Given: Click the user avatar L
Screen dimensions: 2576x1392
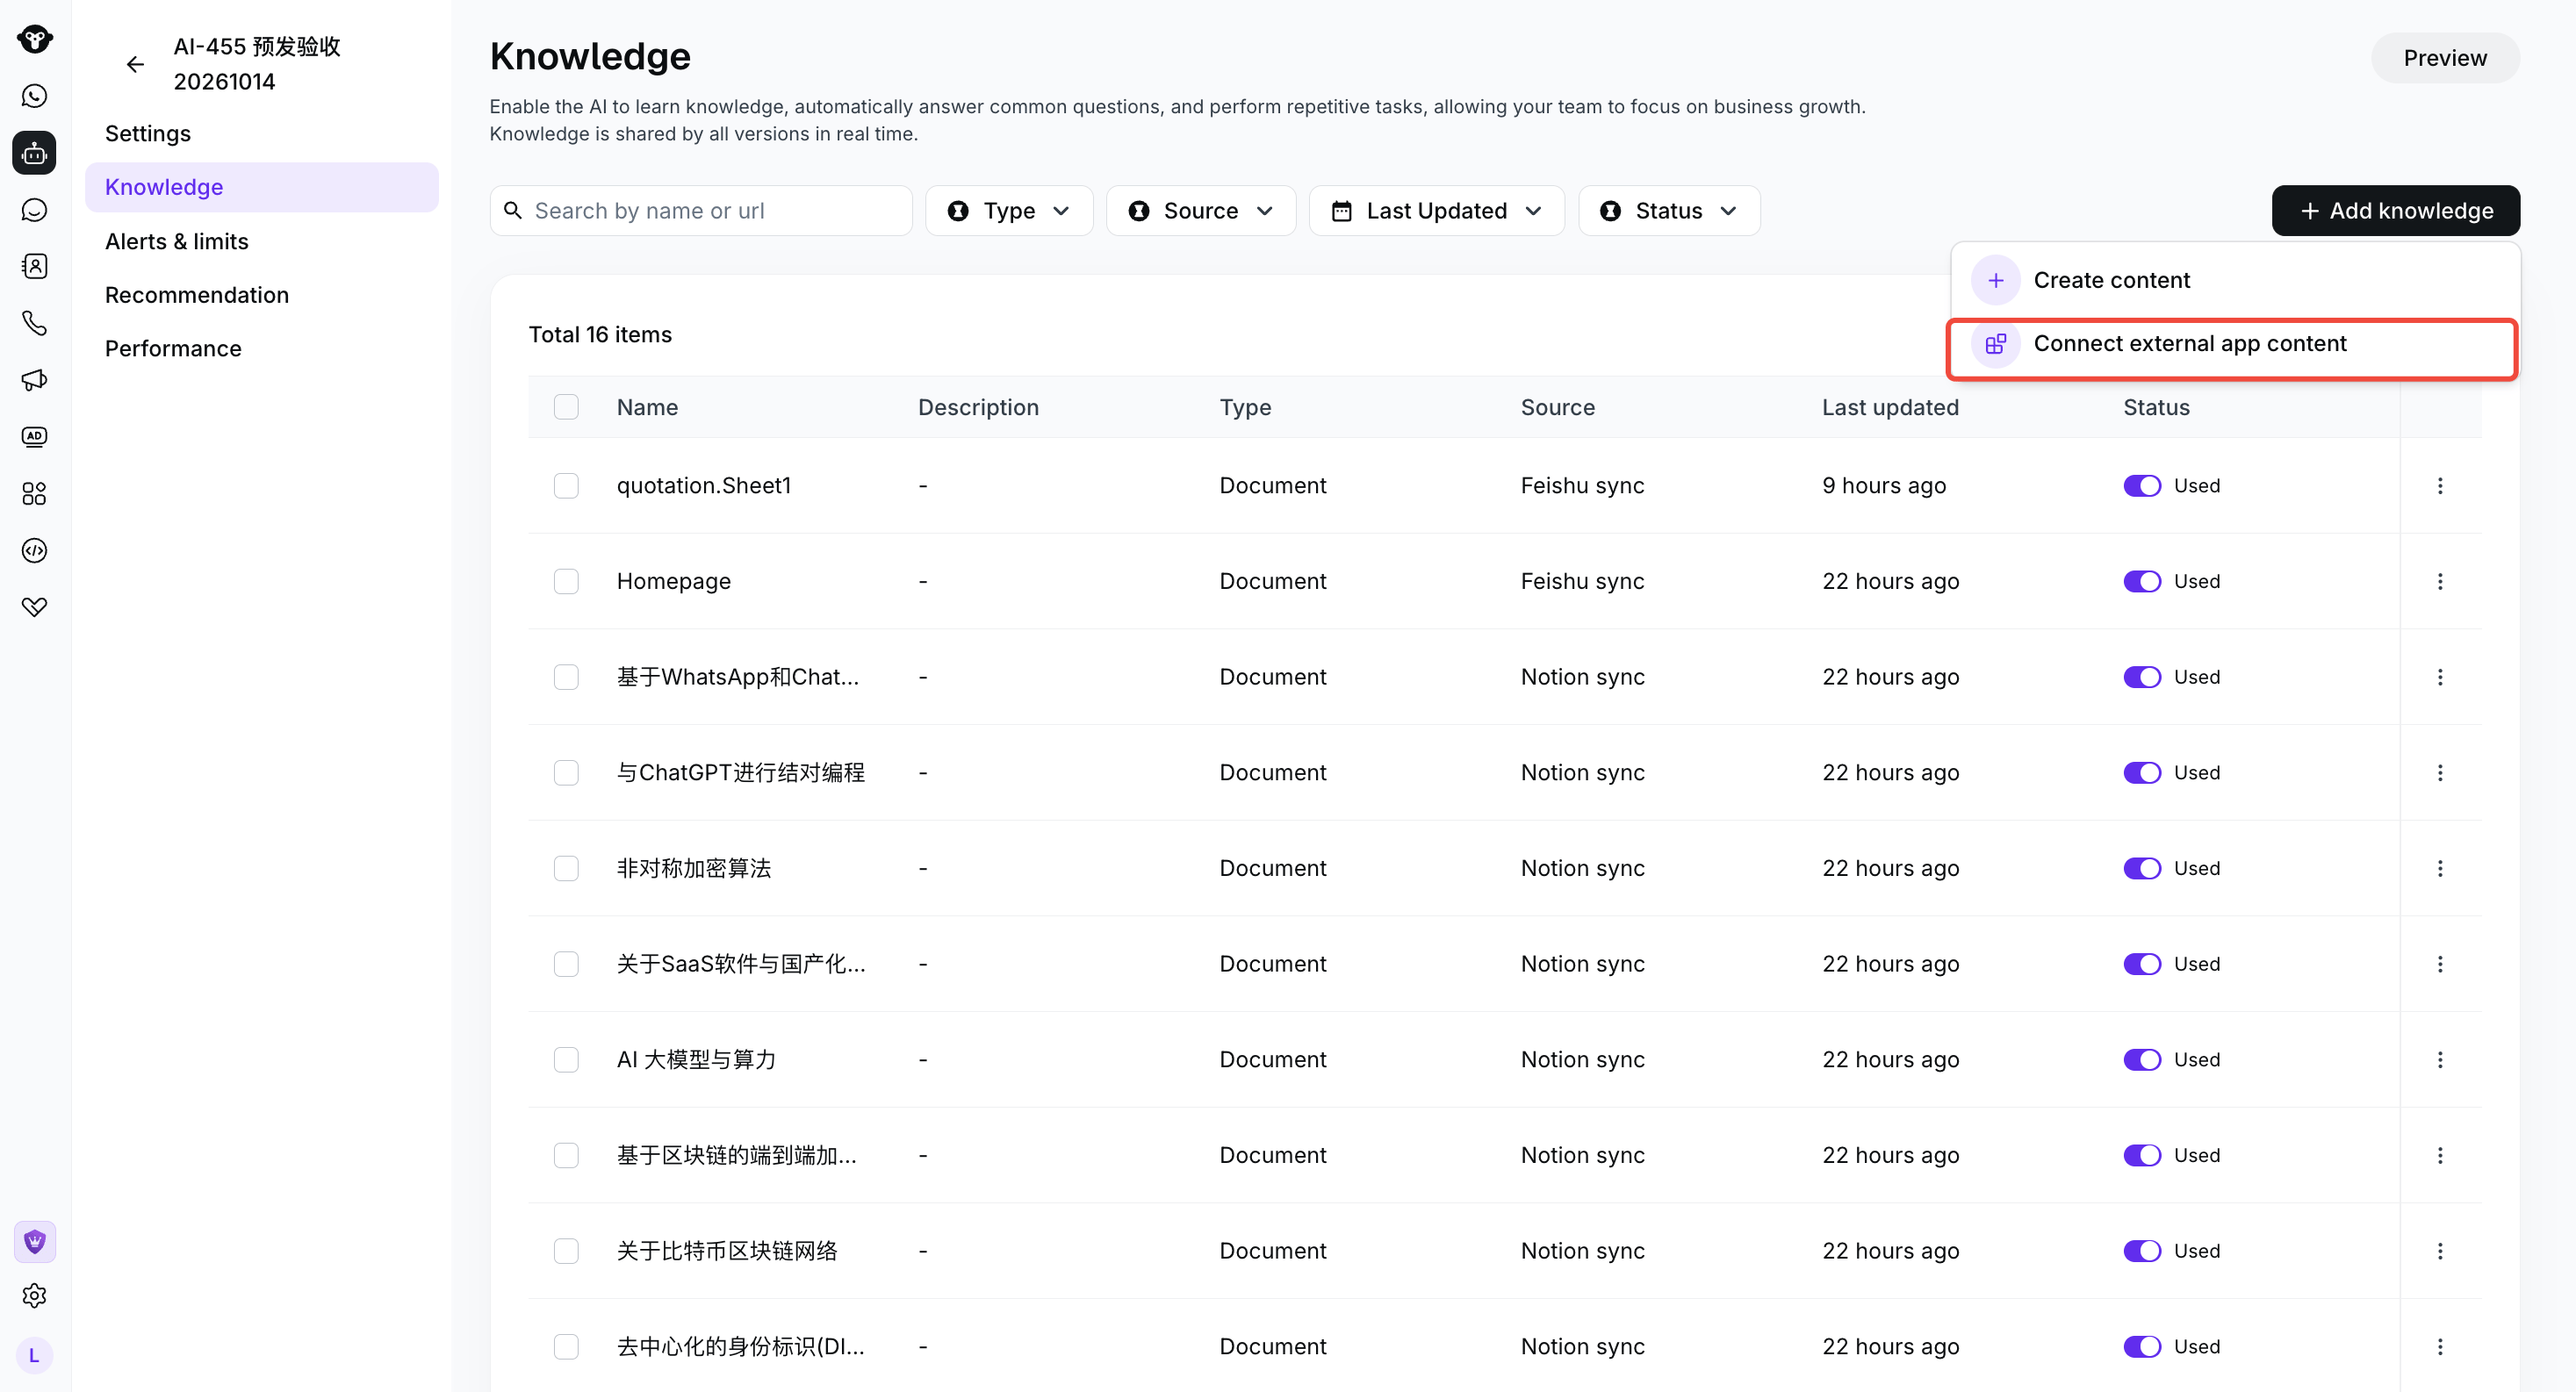Looking at the screenshot, I should pyautogui.click(x=35, y=1356).
